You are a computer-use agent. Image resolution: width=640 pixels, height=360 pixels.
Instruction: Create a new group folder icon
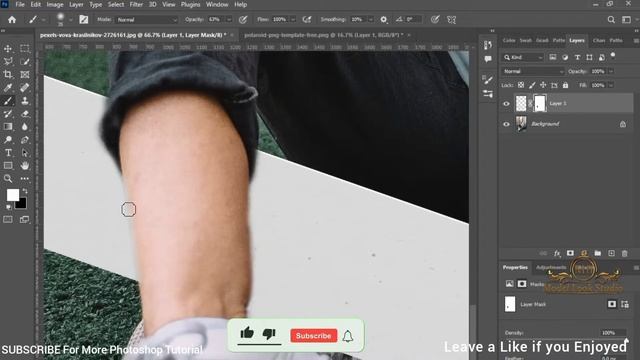tap(598, 253)
